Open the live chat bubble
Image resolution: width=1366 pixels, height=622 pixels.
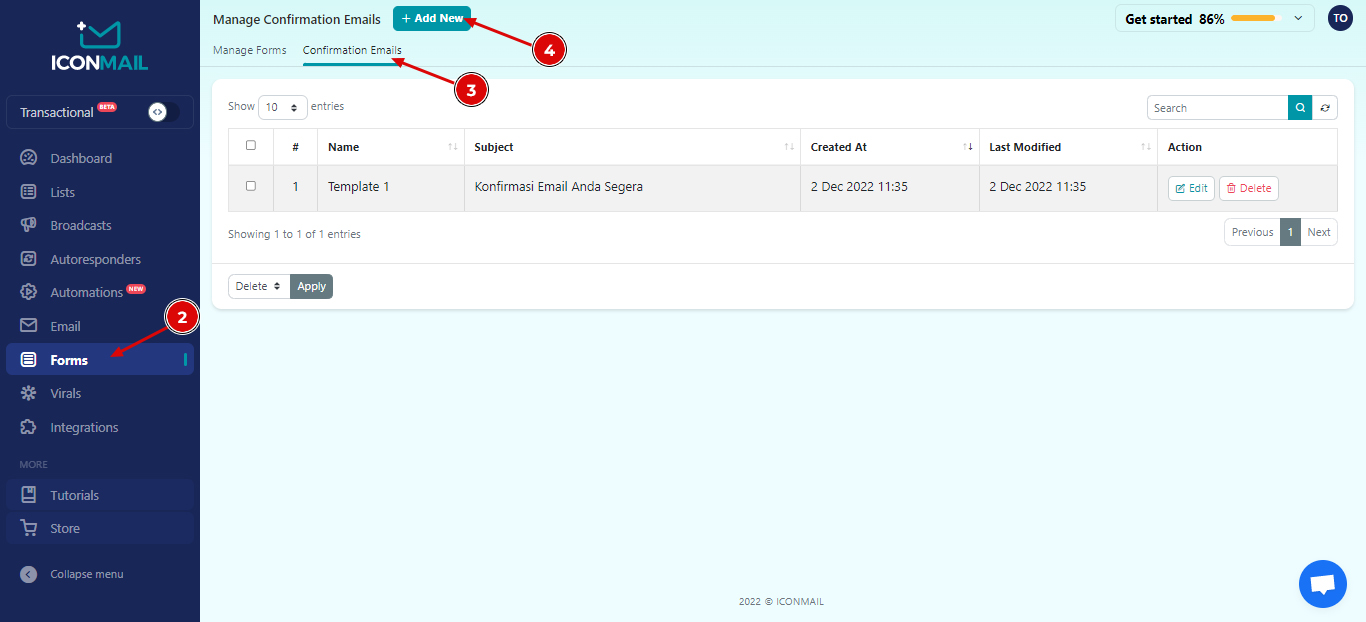coord(1322,584)
